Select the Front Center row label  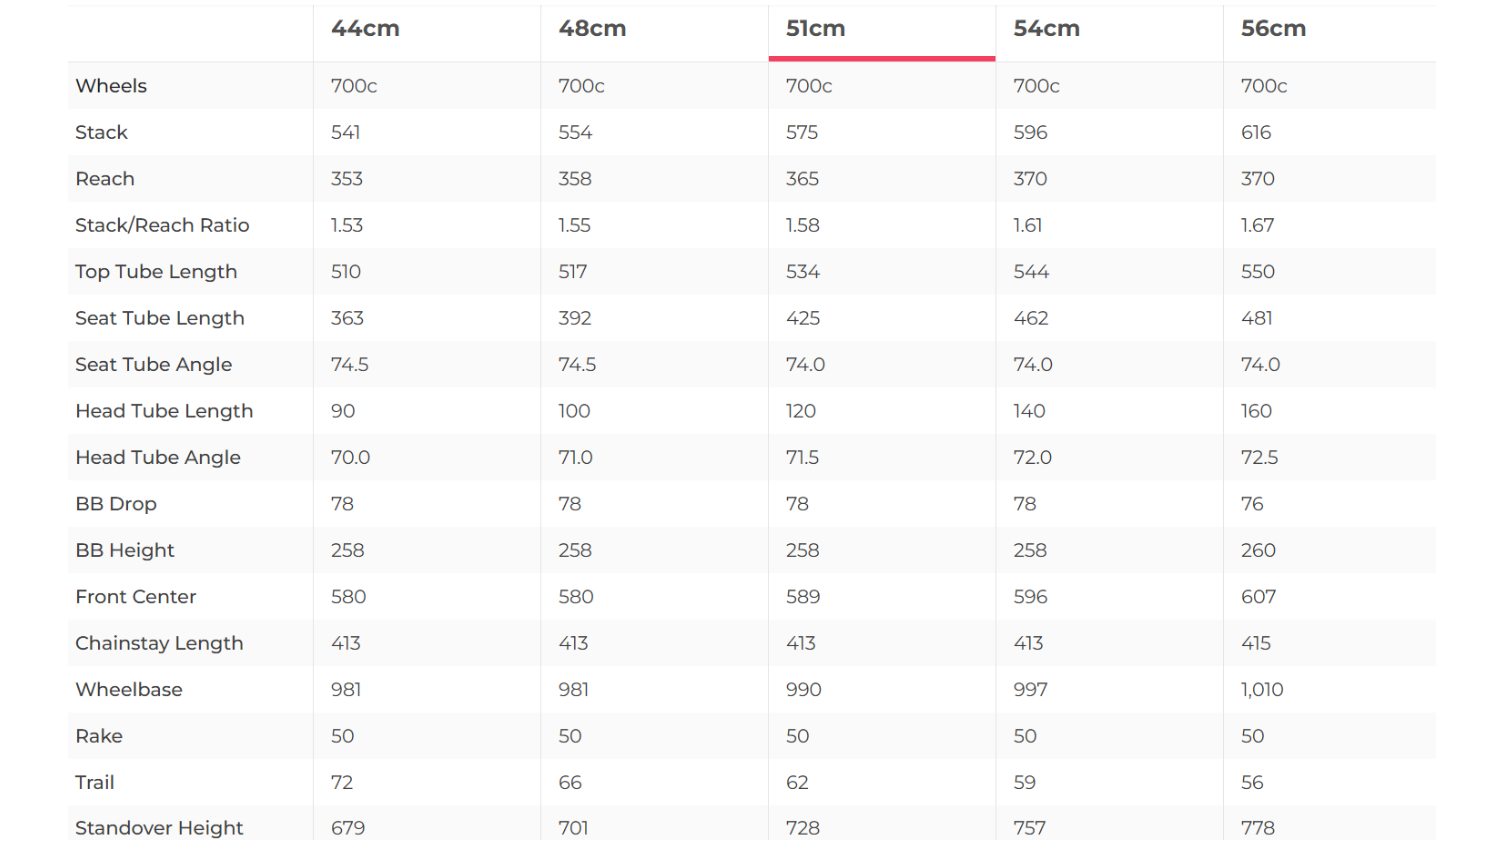[135, 597]
